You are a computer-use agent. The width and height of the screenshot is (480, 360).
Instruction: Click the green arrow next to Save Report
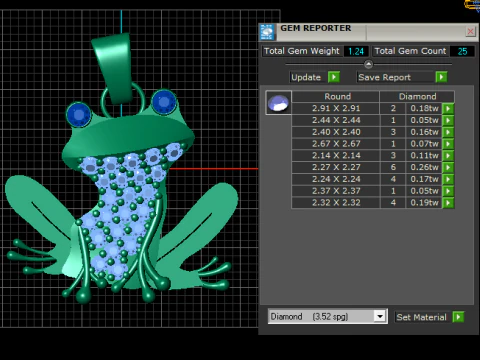coord(441,77)
